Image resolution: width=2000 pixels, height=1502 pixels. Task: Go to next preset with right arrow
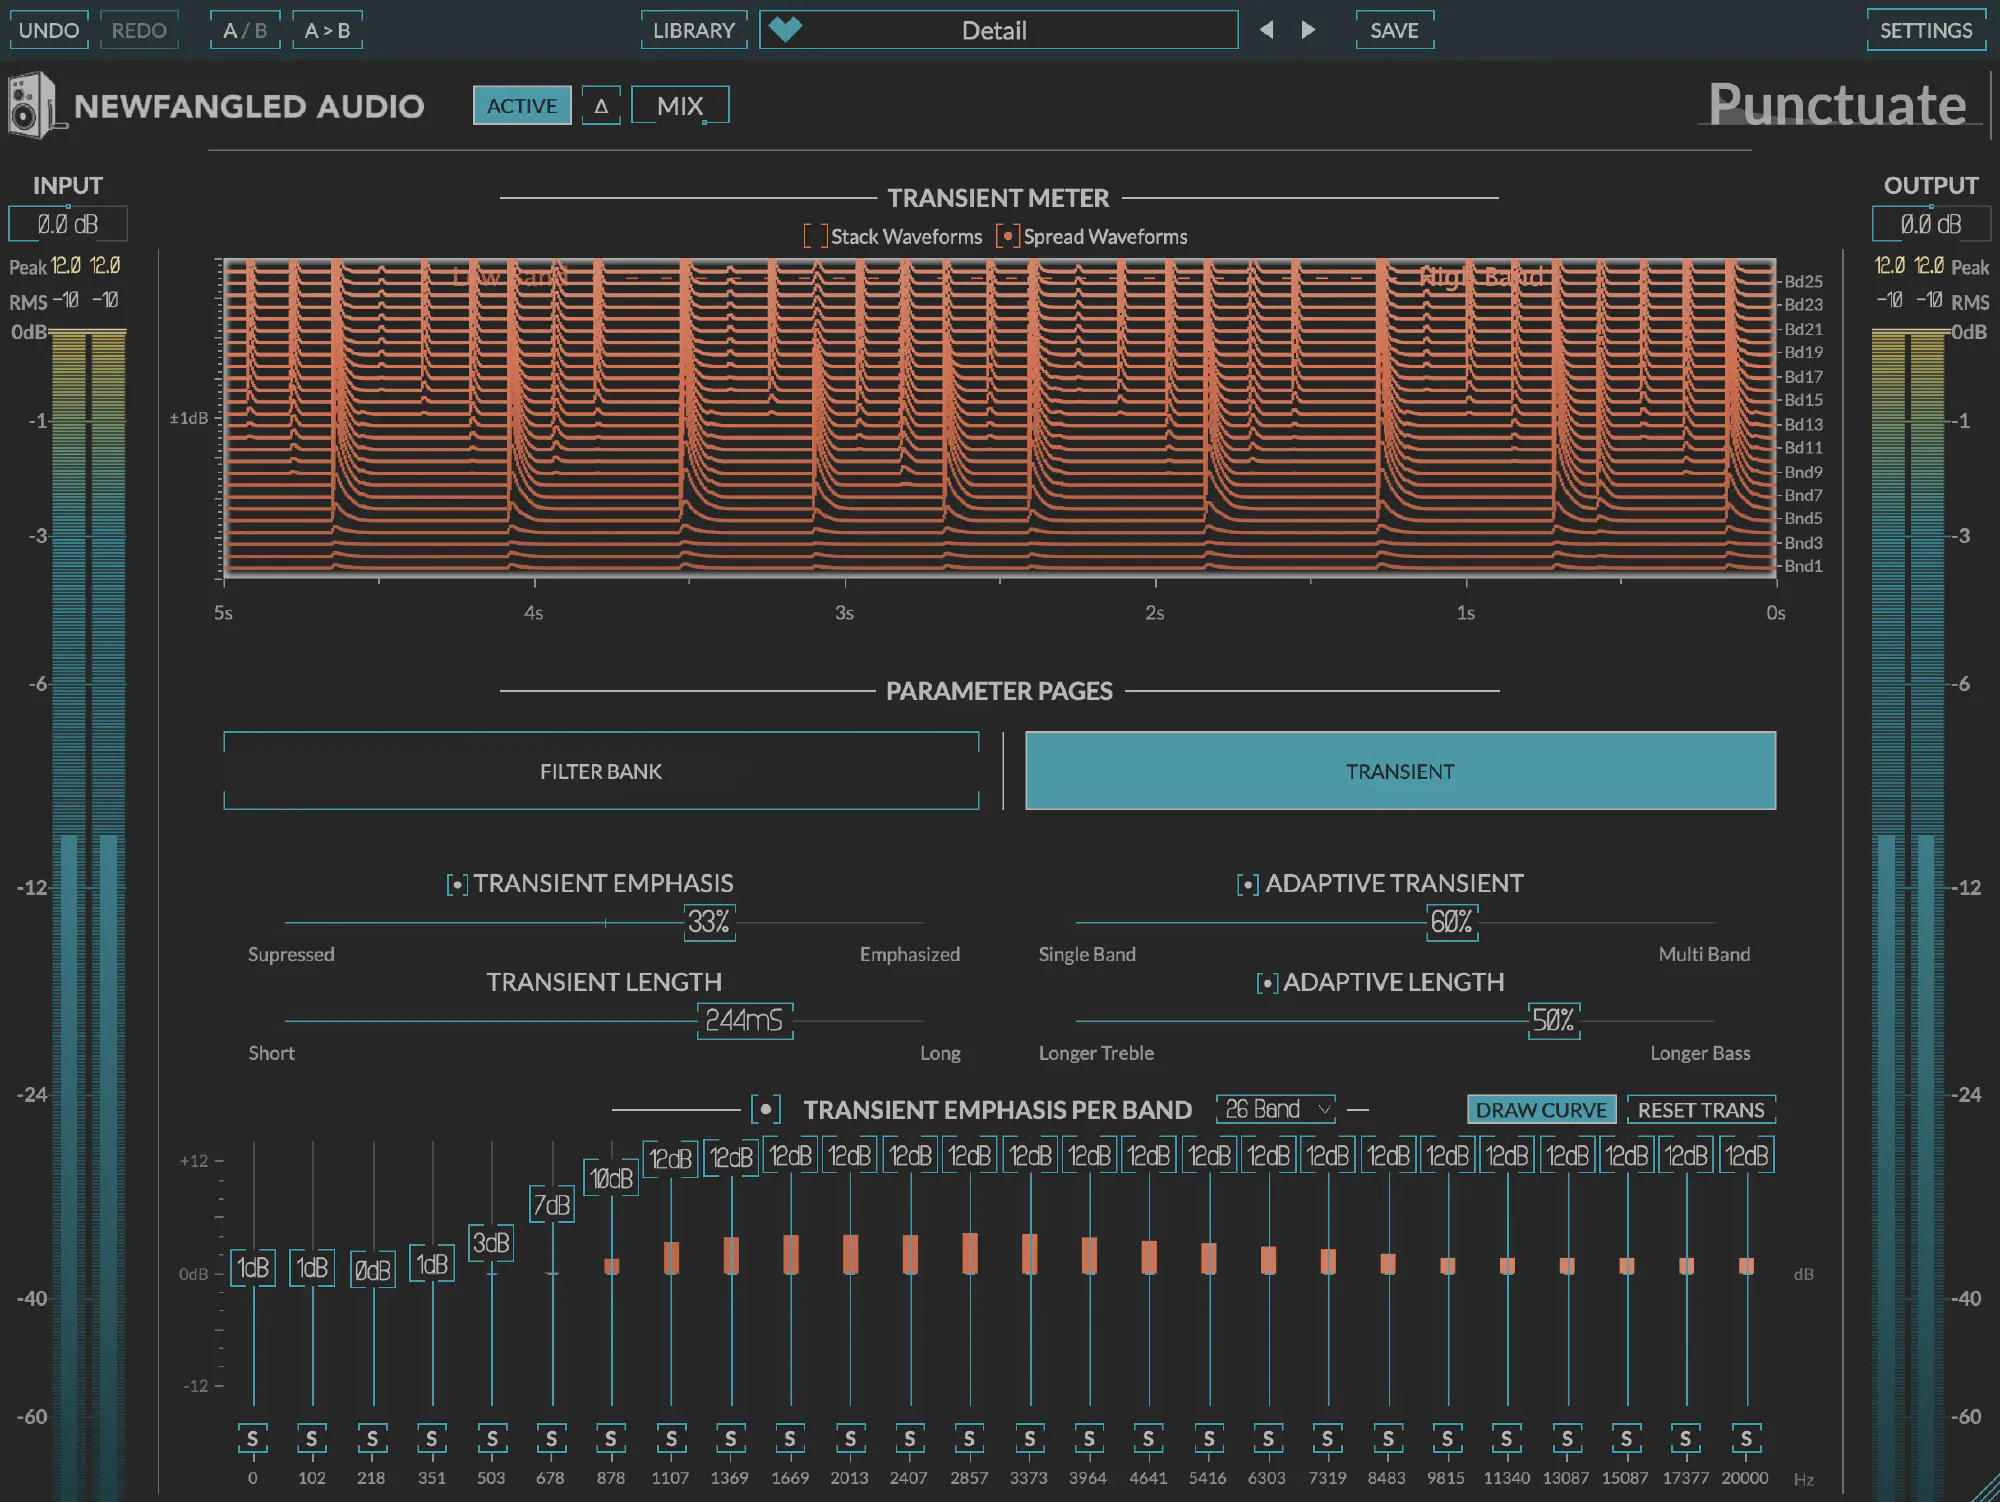(1308, 30)
